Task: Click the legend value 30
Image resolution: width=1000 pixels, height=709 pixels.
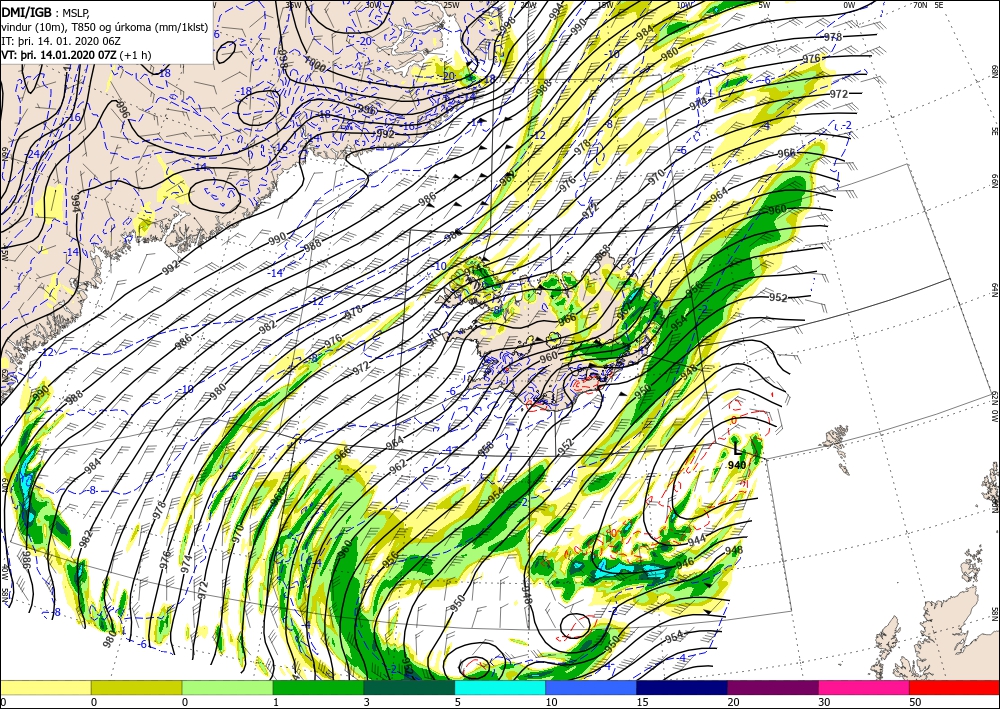Action: 824,702
